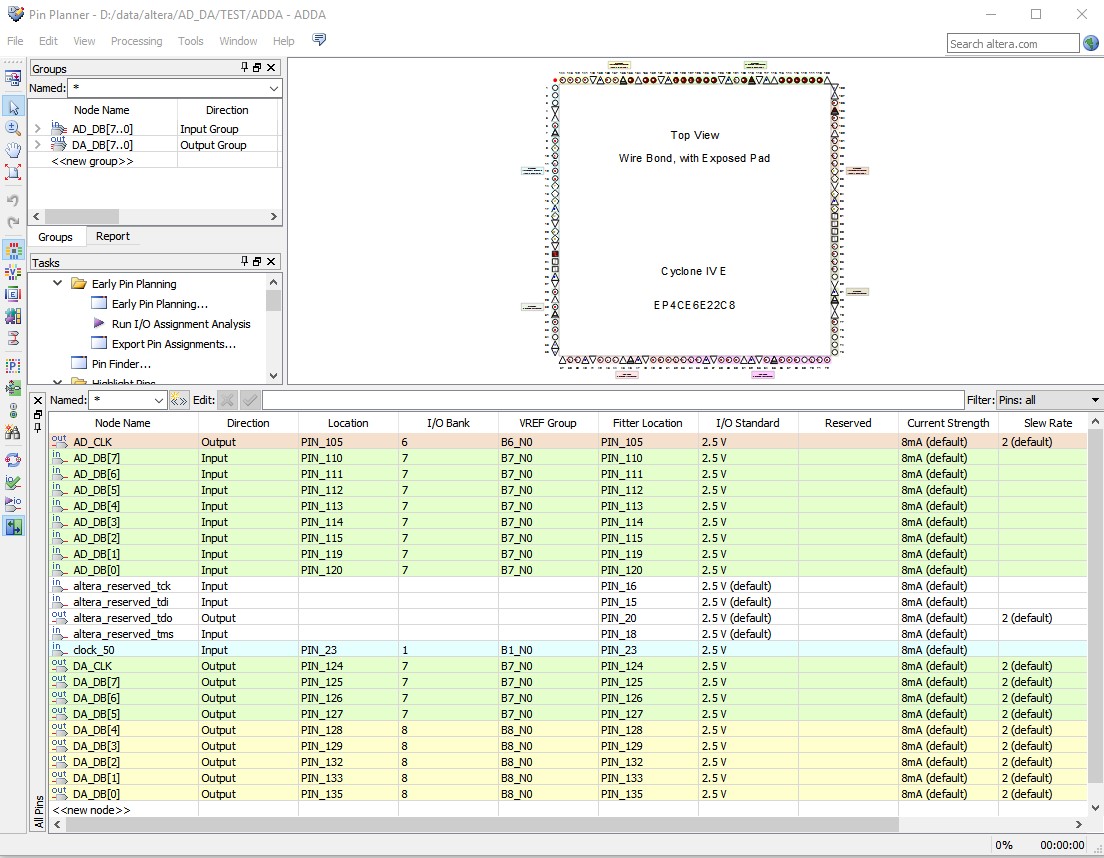Pin the Tasks panel
The width and height of the screenshot is (1104, 858).
tap(244, 261)
